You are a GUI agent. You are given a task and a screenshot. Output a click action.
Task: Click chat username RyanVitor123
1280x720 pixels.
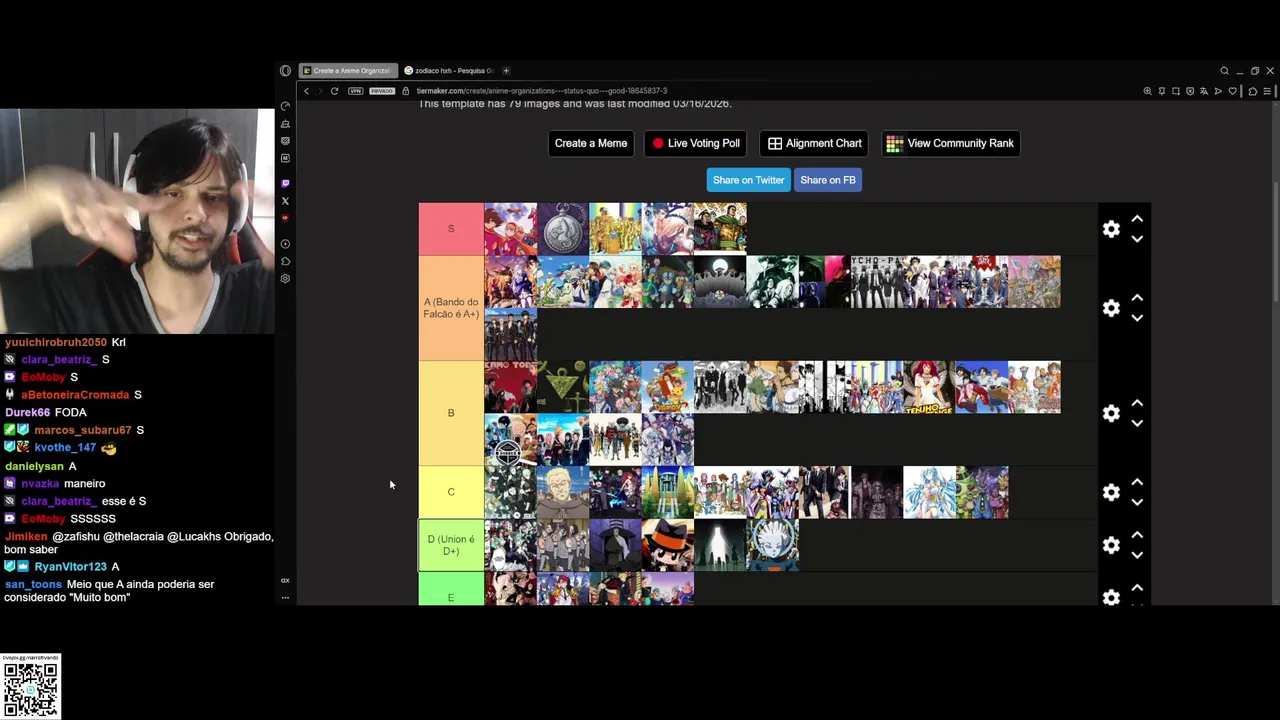click(x=70, y=567)
